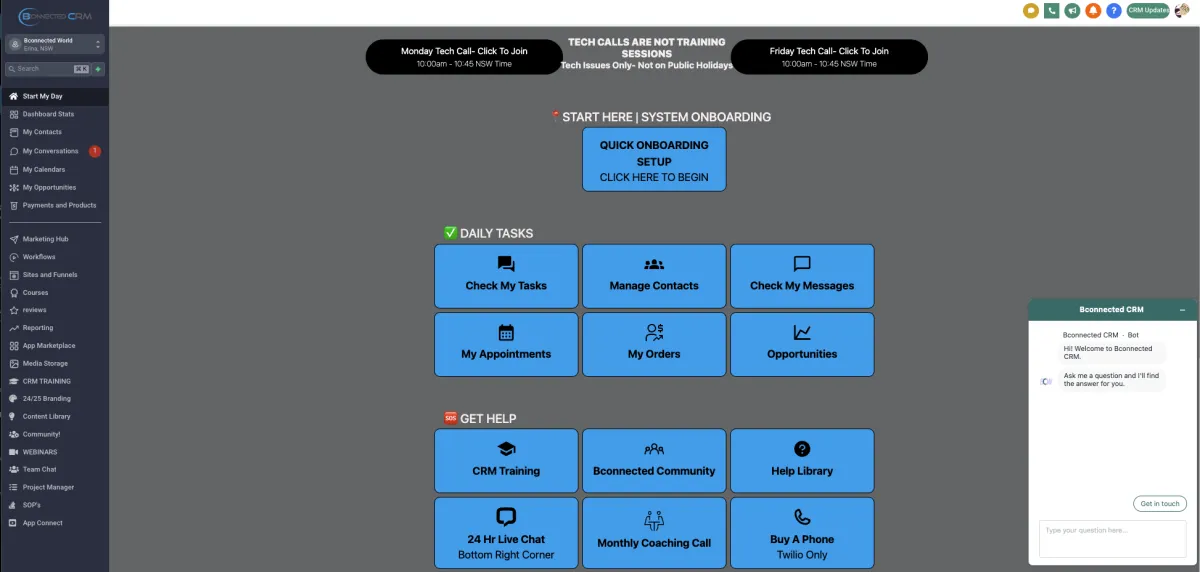Screen dimensions: 1200x572
Task: Click the reviews star icon in sidebar
Action: tap(14, 310)
